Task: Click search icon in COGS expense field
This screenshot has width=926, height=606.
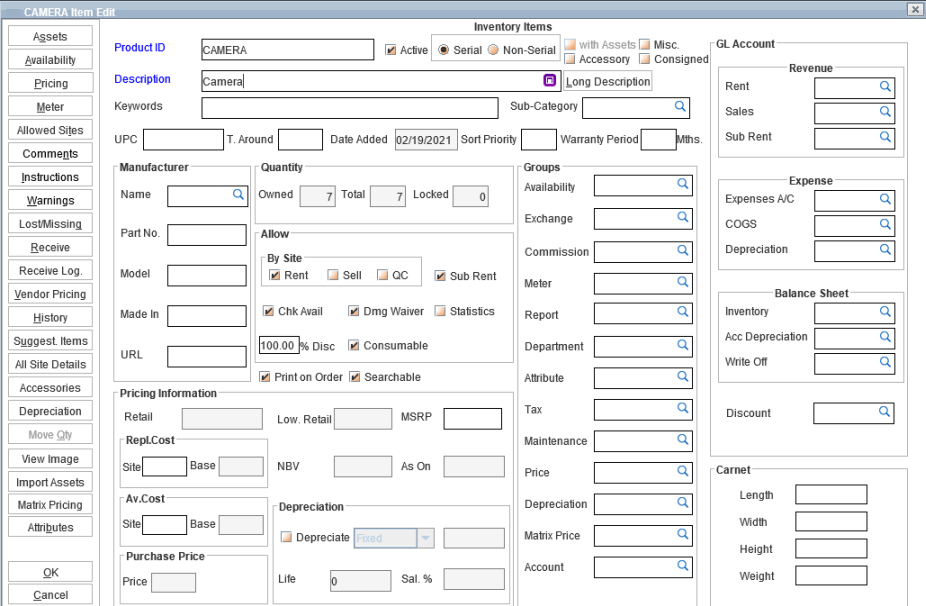Action: click(x=884, y=224)
